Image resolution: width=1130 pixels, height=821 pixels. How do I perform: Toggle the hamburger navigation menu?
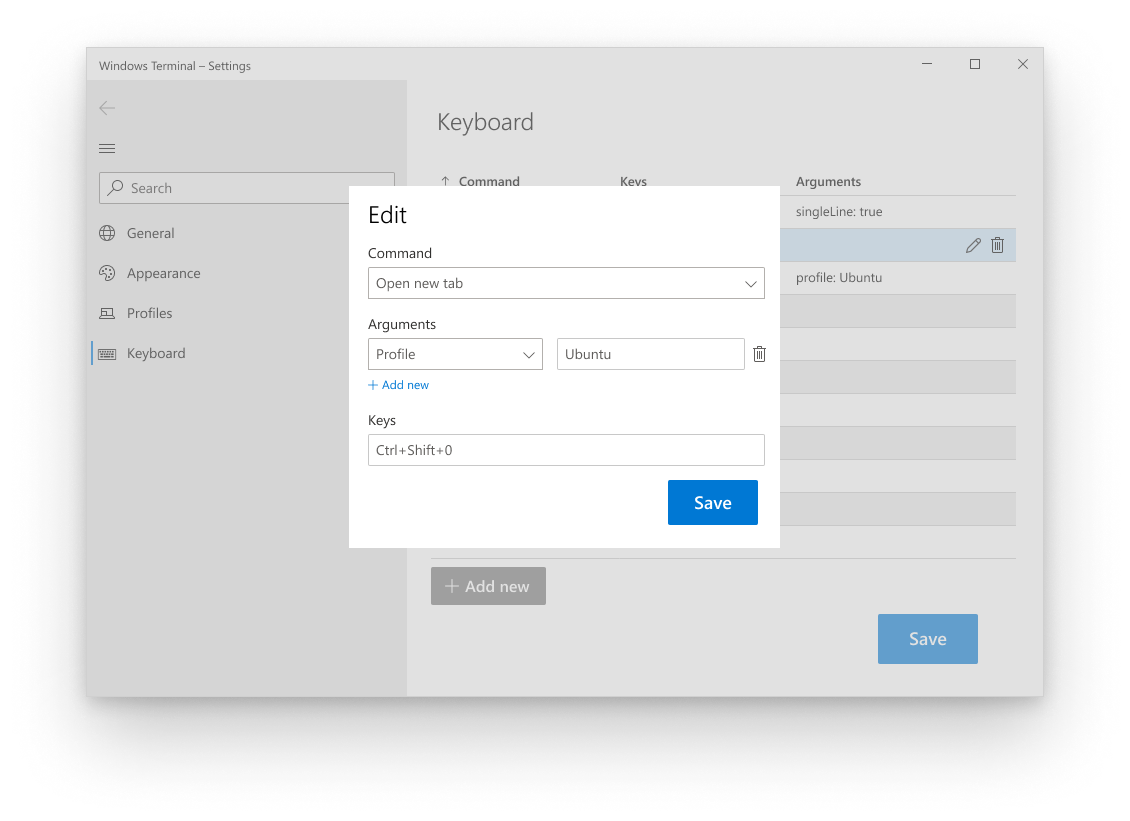point(107,149)
